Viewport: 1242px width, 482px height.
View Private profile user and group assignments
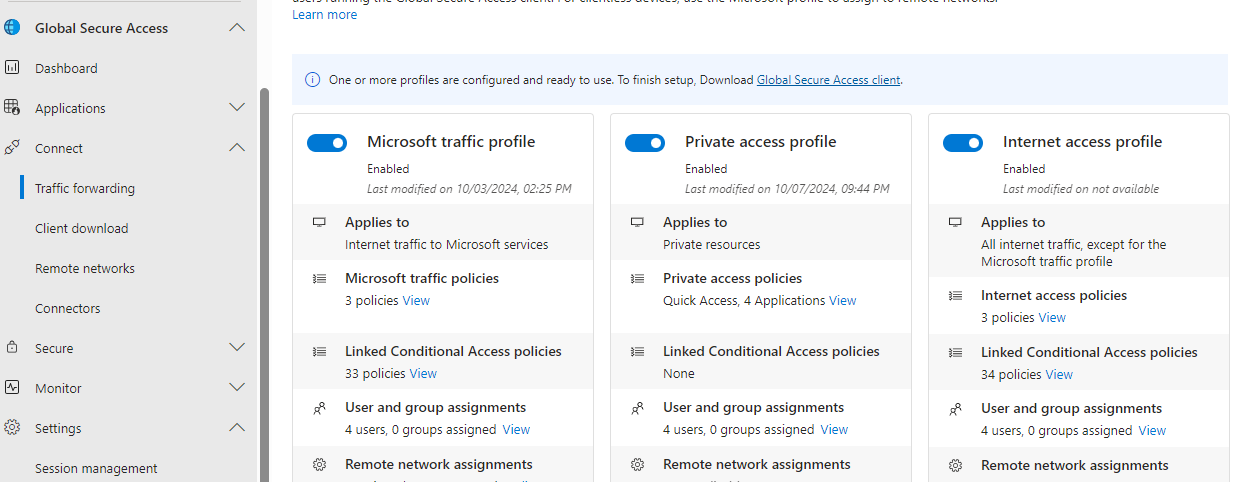point(834,430)
